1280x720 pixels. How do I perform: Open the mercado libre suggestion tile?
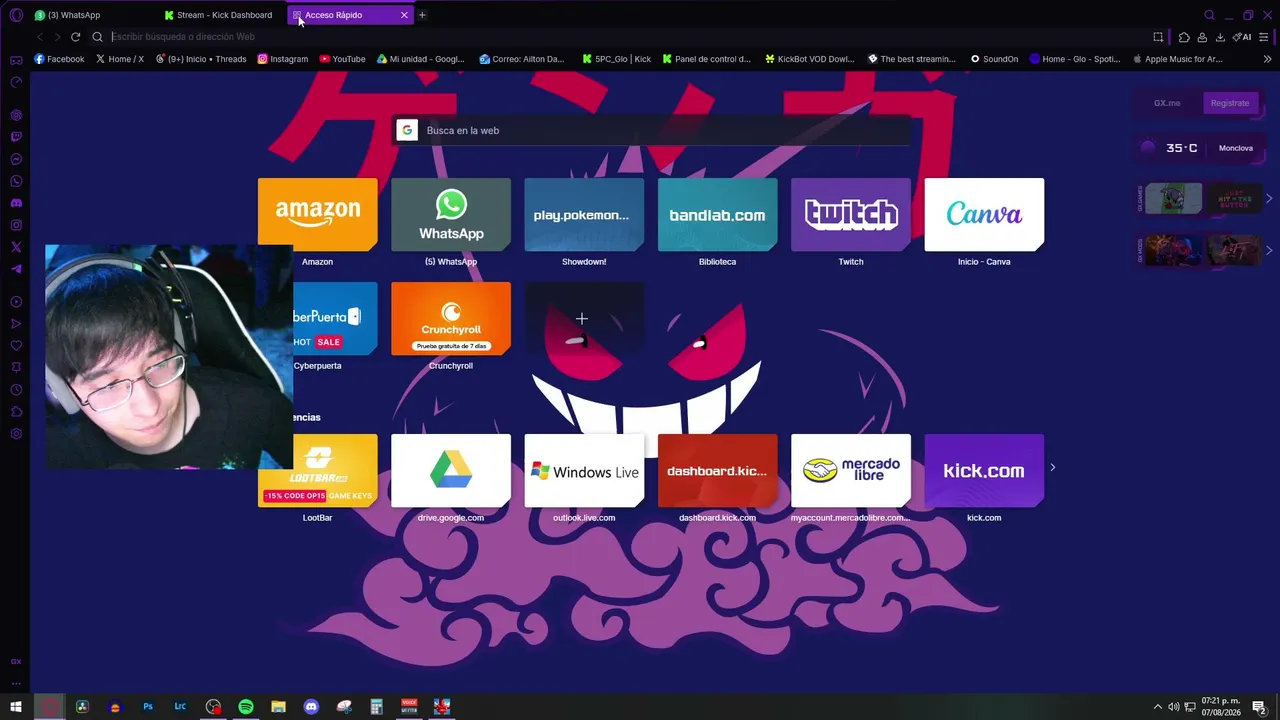tap(851, 470)
